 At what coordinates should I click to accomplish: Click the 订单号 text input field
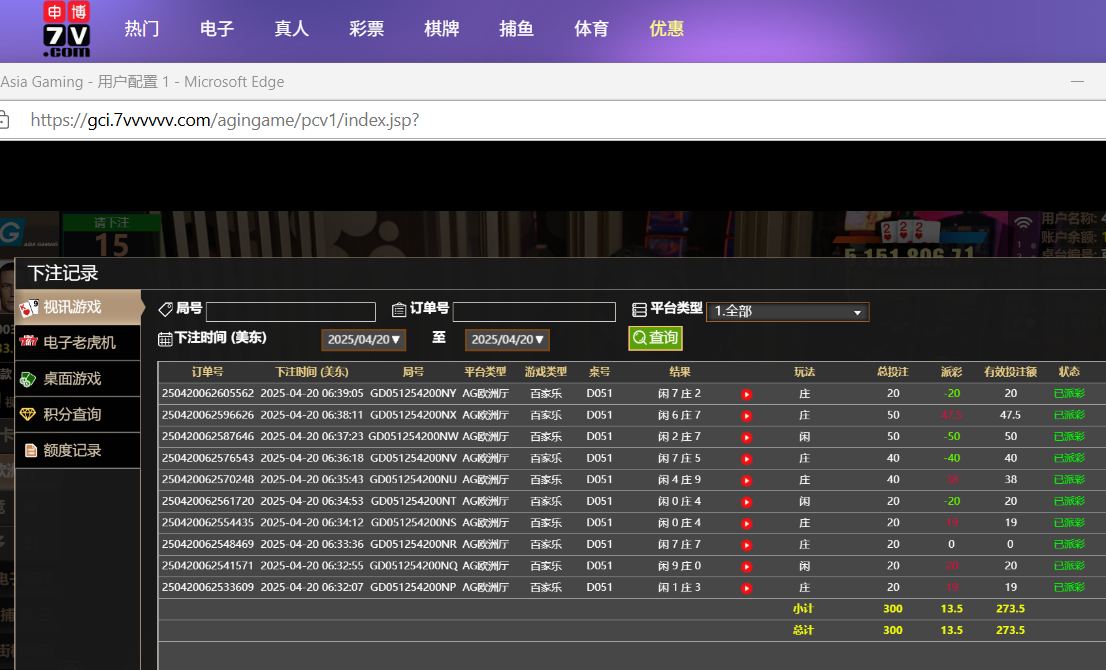(x=534, y=312)
